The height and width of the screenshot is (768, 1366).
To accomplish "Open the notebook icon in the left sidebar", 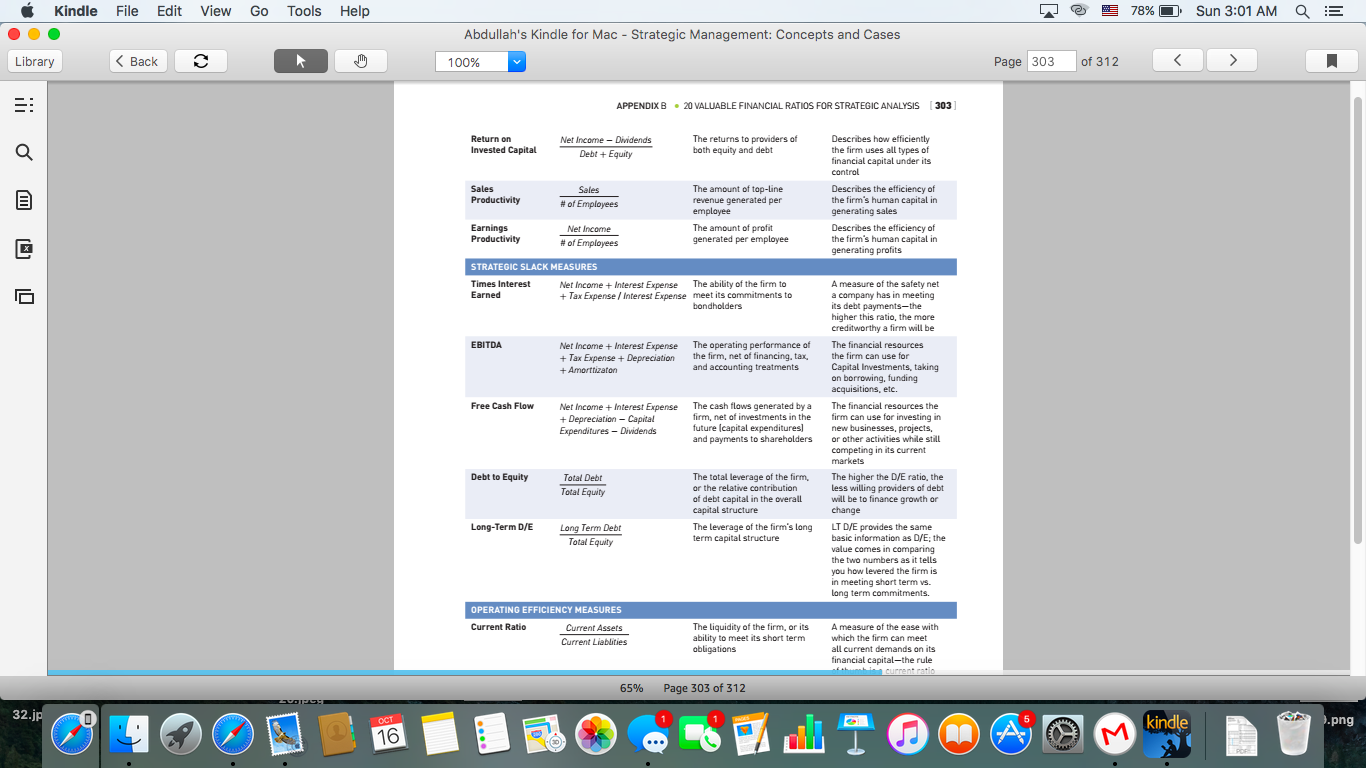I will (x=24, y=201).
